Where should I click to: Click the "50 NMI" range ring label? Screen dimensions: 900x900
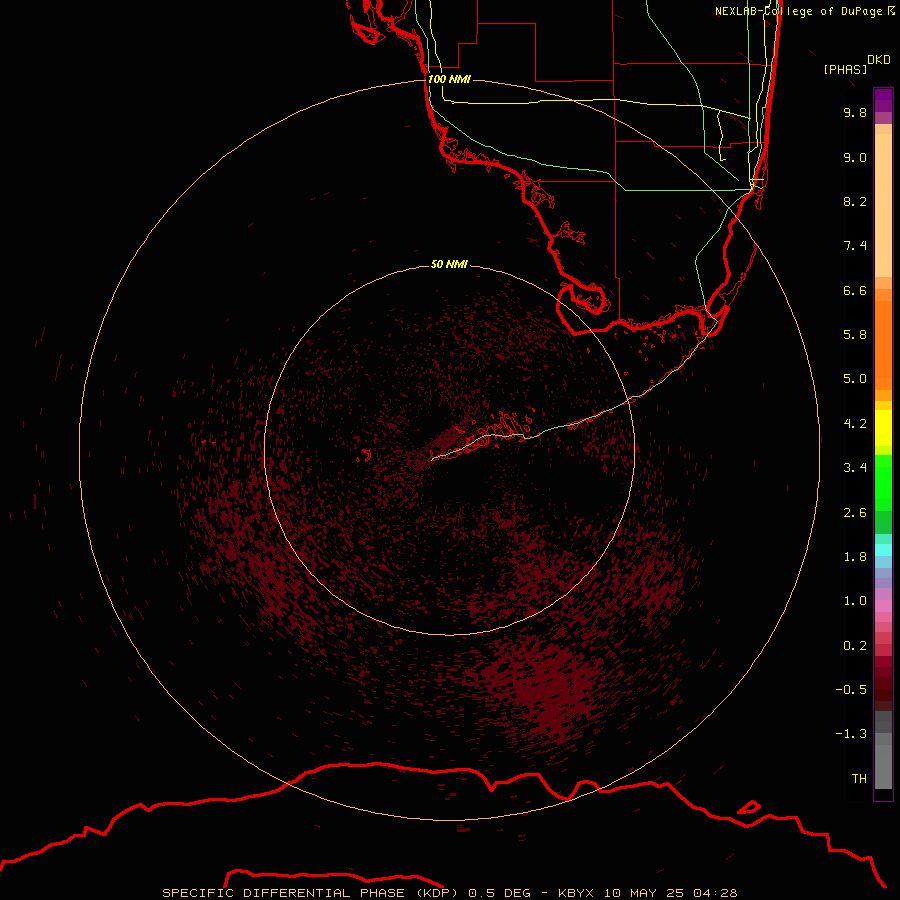(449, 264)
